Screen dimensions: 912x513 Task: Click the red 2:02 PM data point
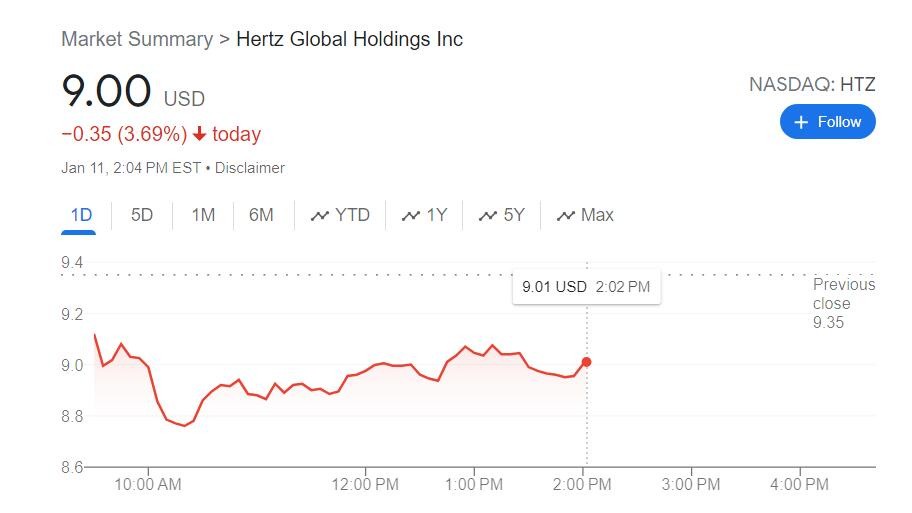(x=586, y=362)
